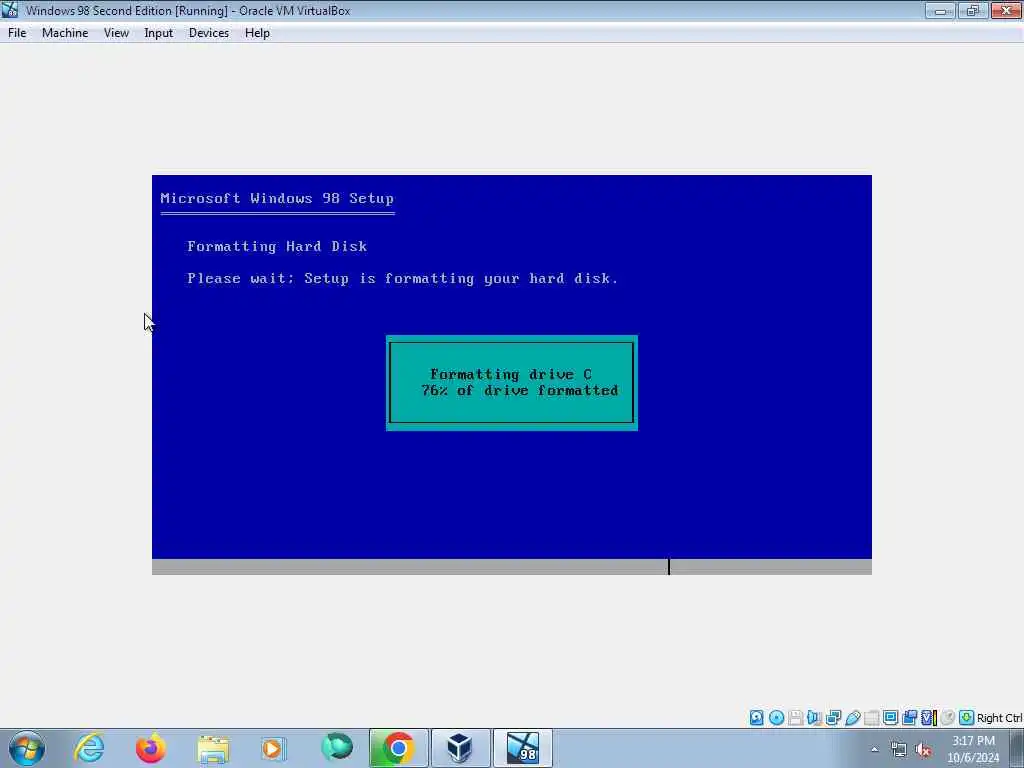Screen dimensions: 1024x768
Task: Click the 'Microsoft Windows 98 Setup' heading
Action: pyautogui.click(x=277, y=199)
